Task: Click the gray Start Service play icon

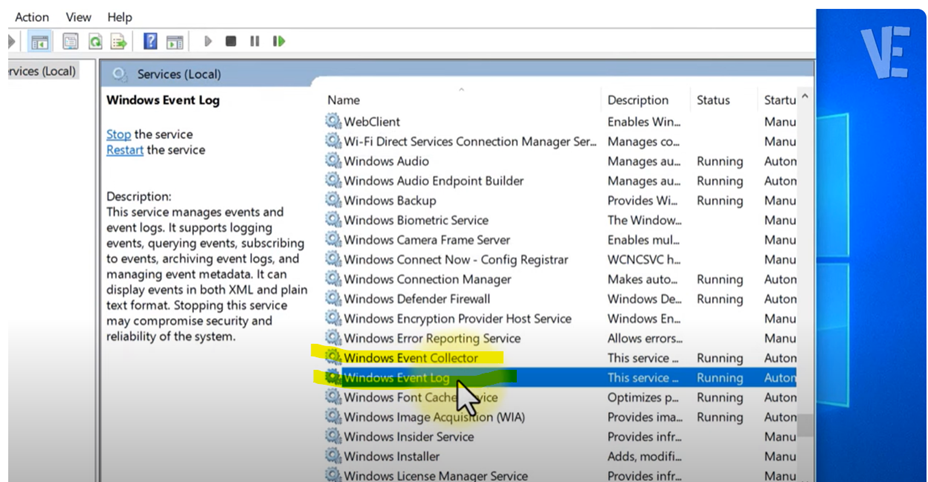Action: pos(208,41)
